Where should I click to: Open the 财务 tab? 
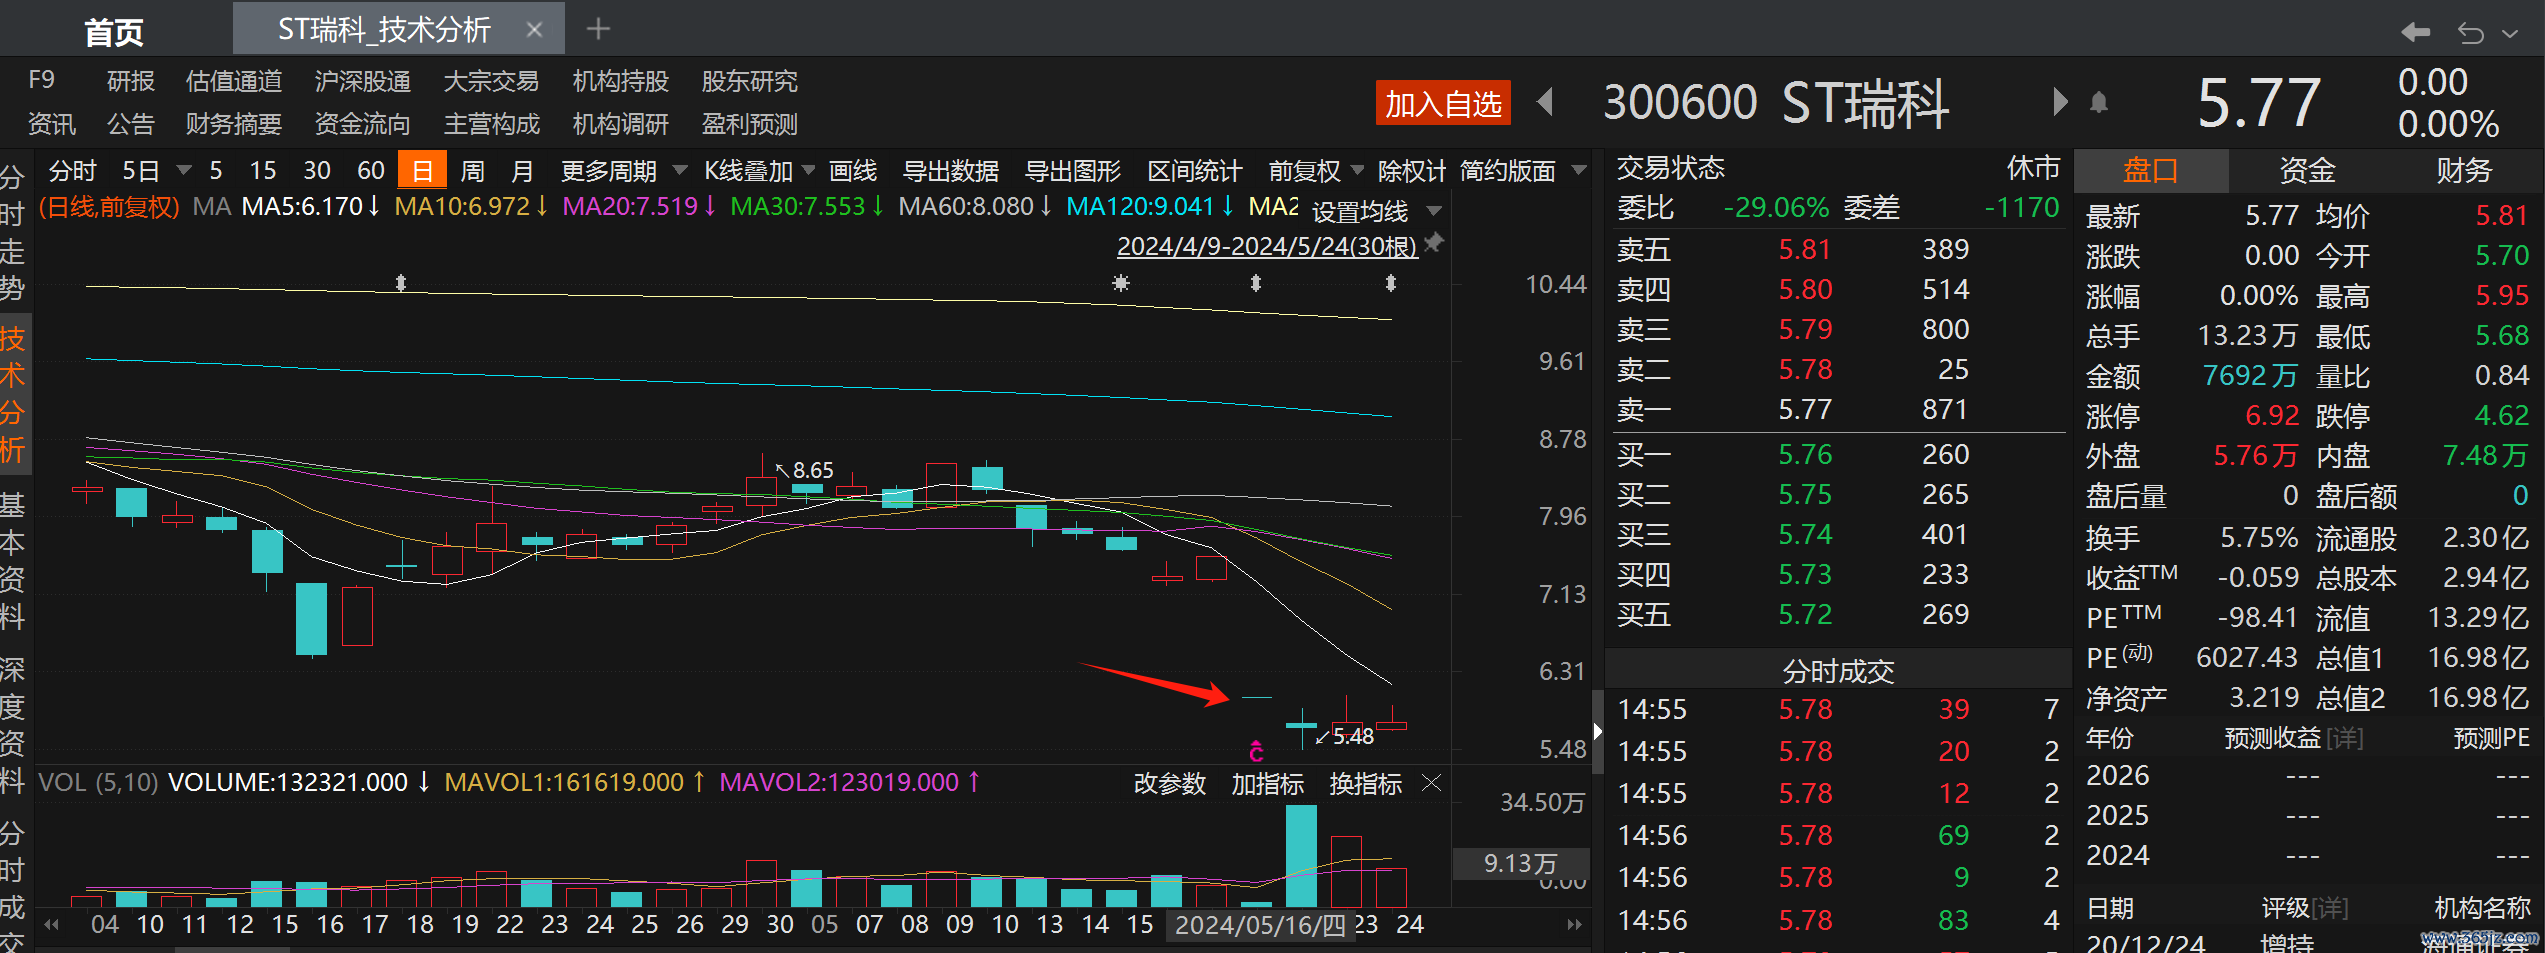pos(2463,171)
